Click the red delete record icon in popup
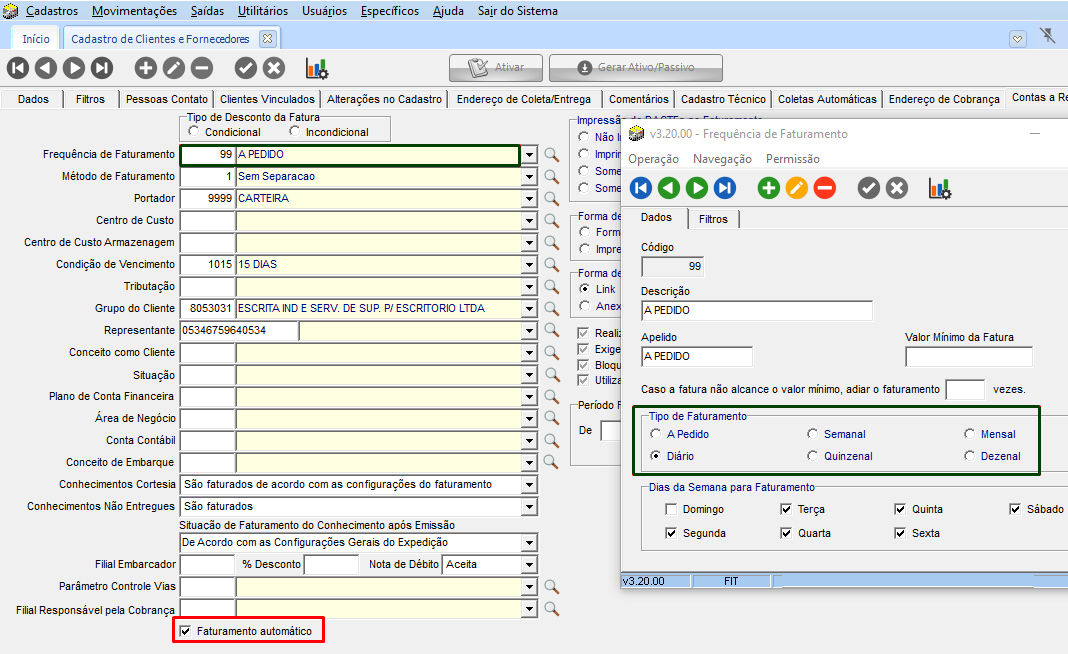Screen dimensions: 1068x654 825,188
